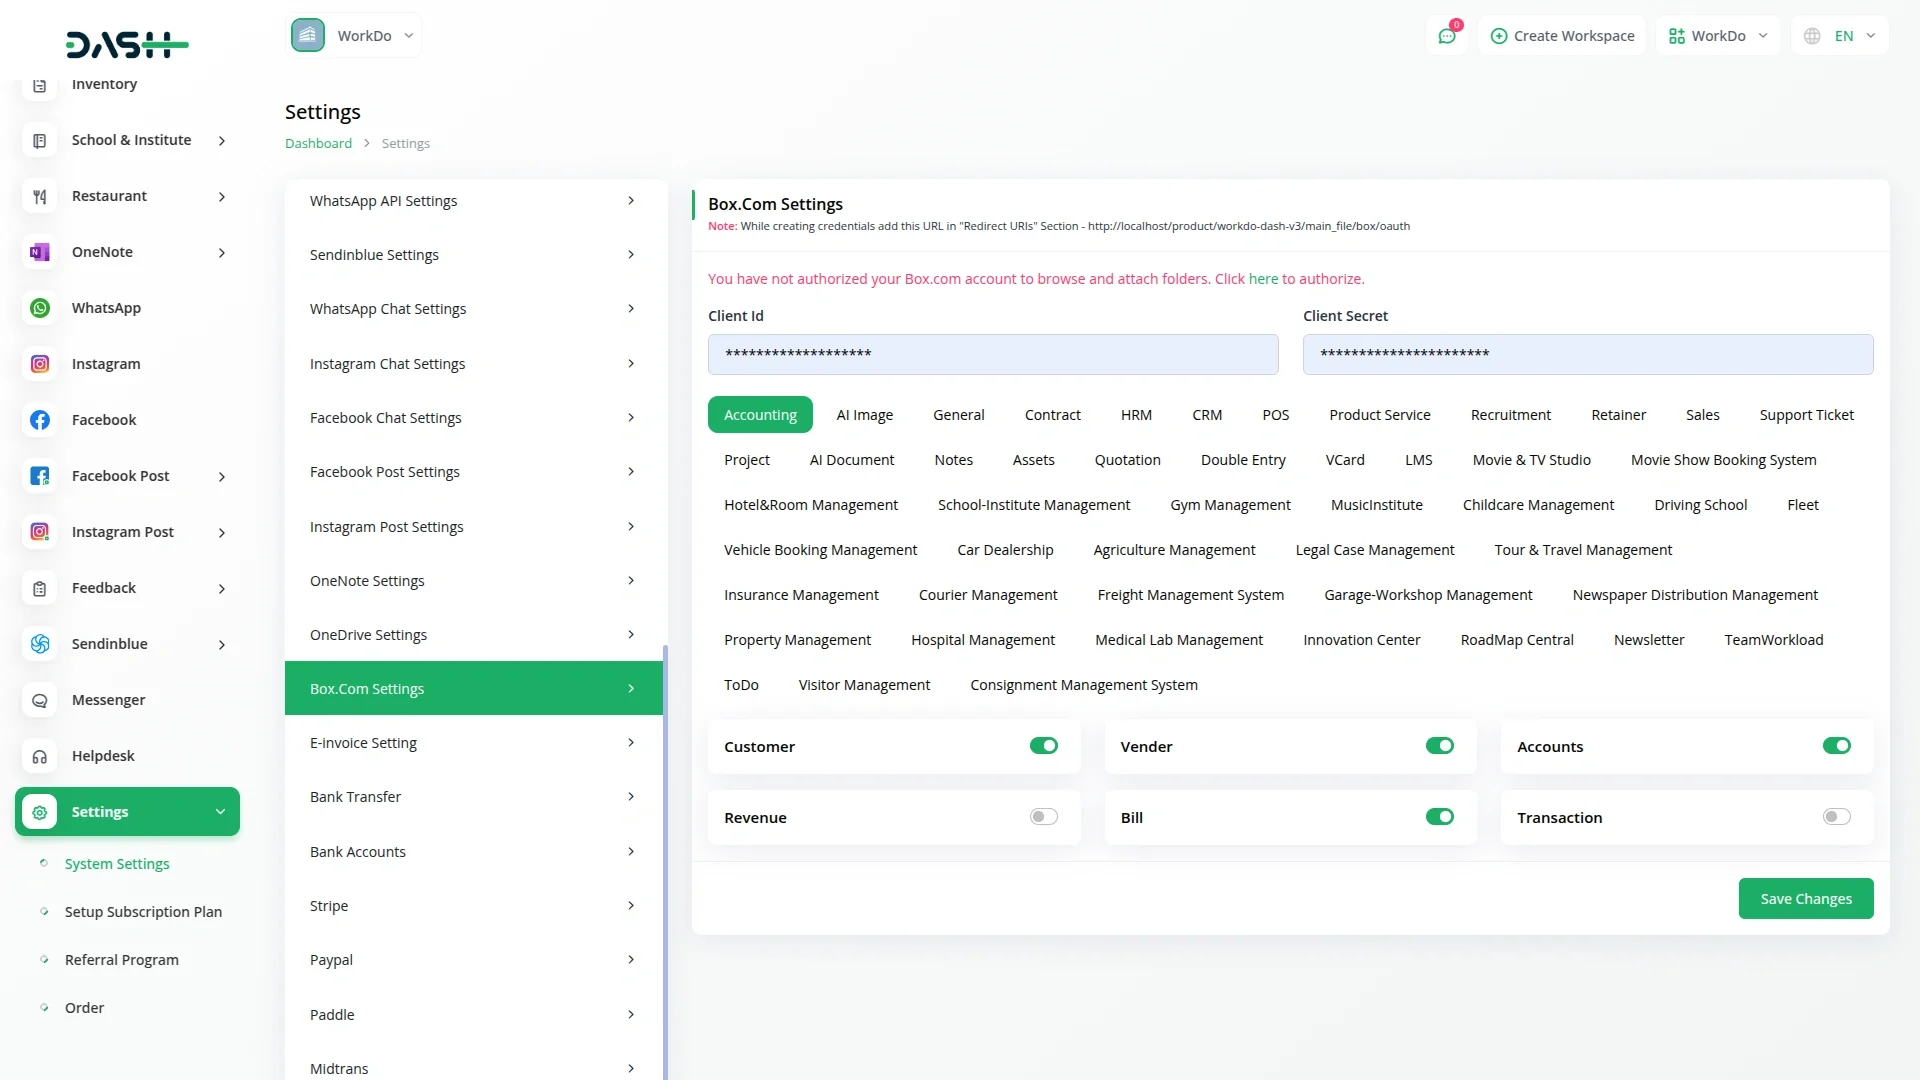
Task: Click the Save Changes button
Action: tap(1805, 899)
